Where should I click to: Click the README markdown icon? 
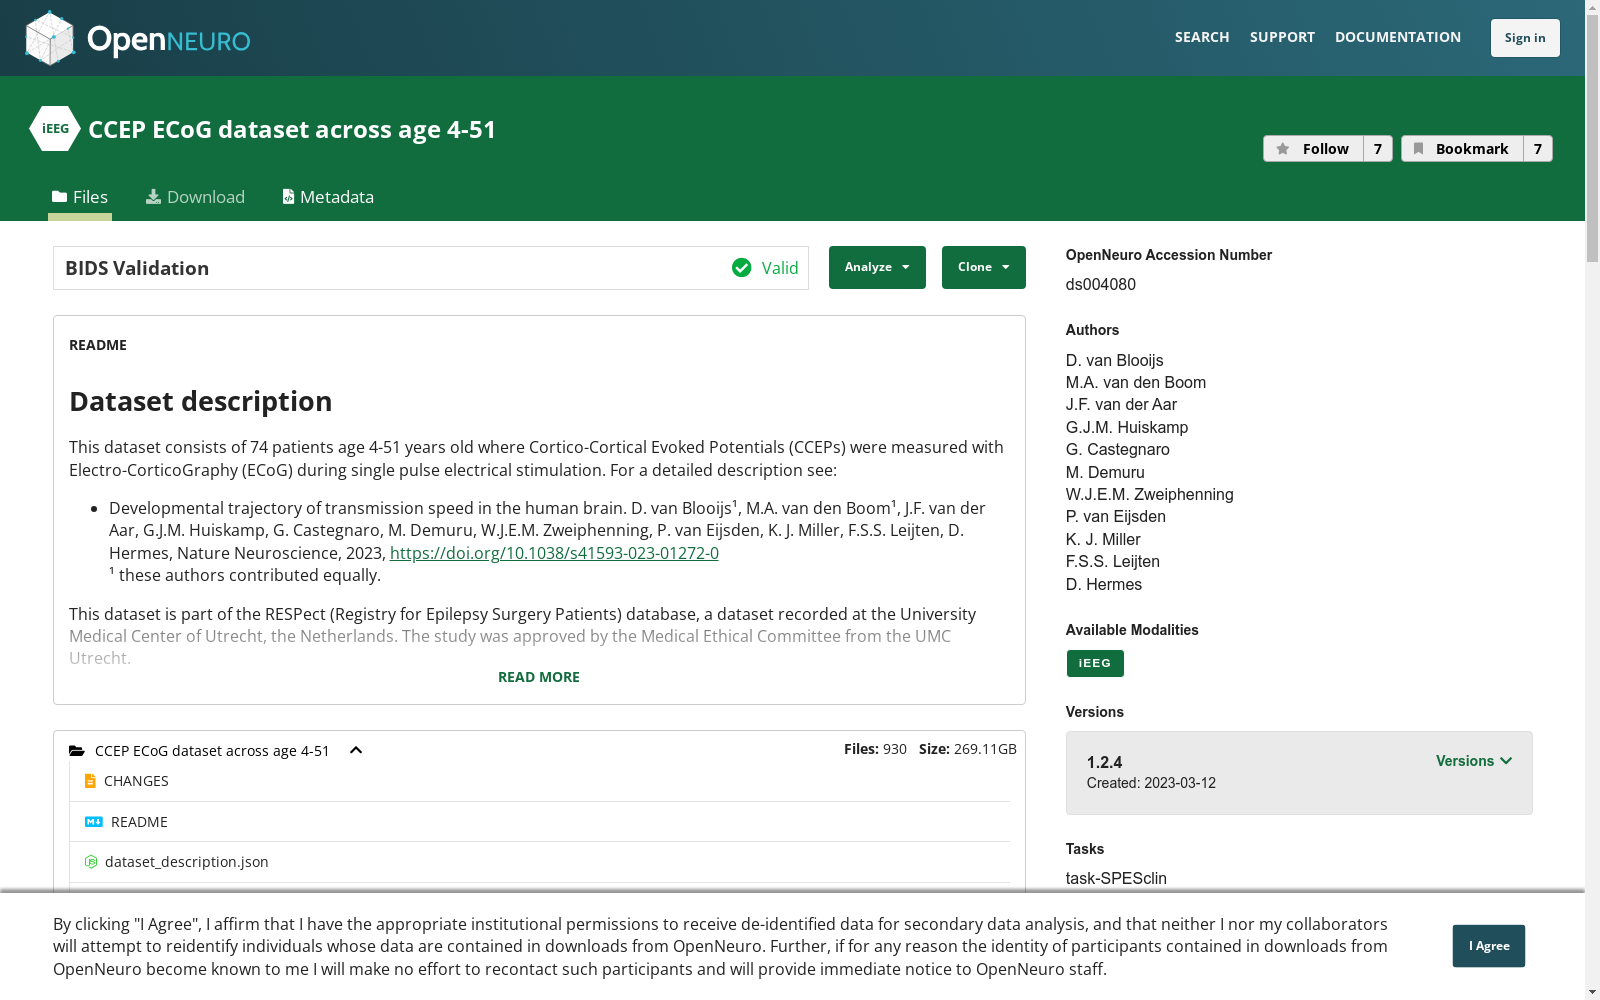(x=94, y=822)
